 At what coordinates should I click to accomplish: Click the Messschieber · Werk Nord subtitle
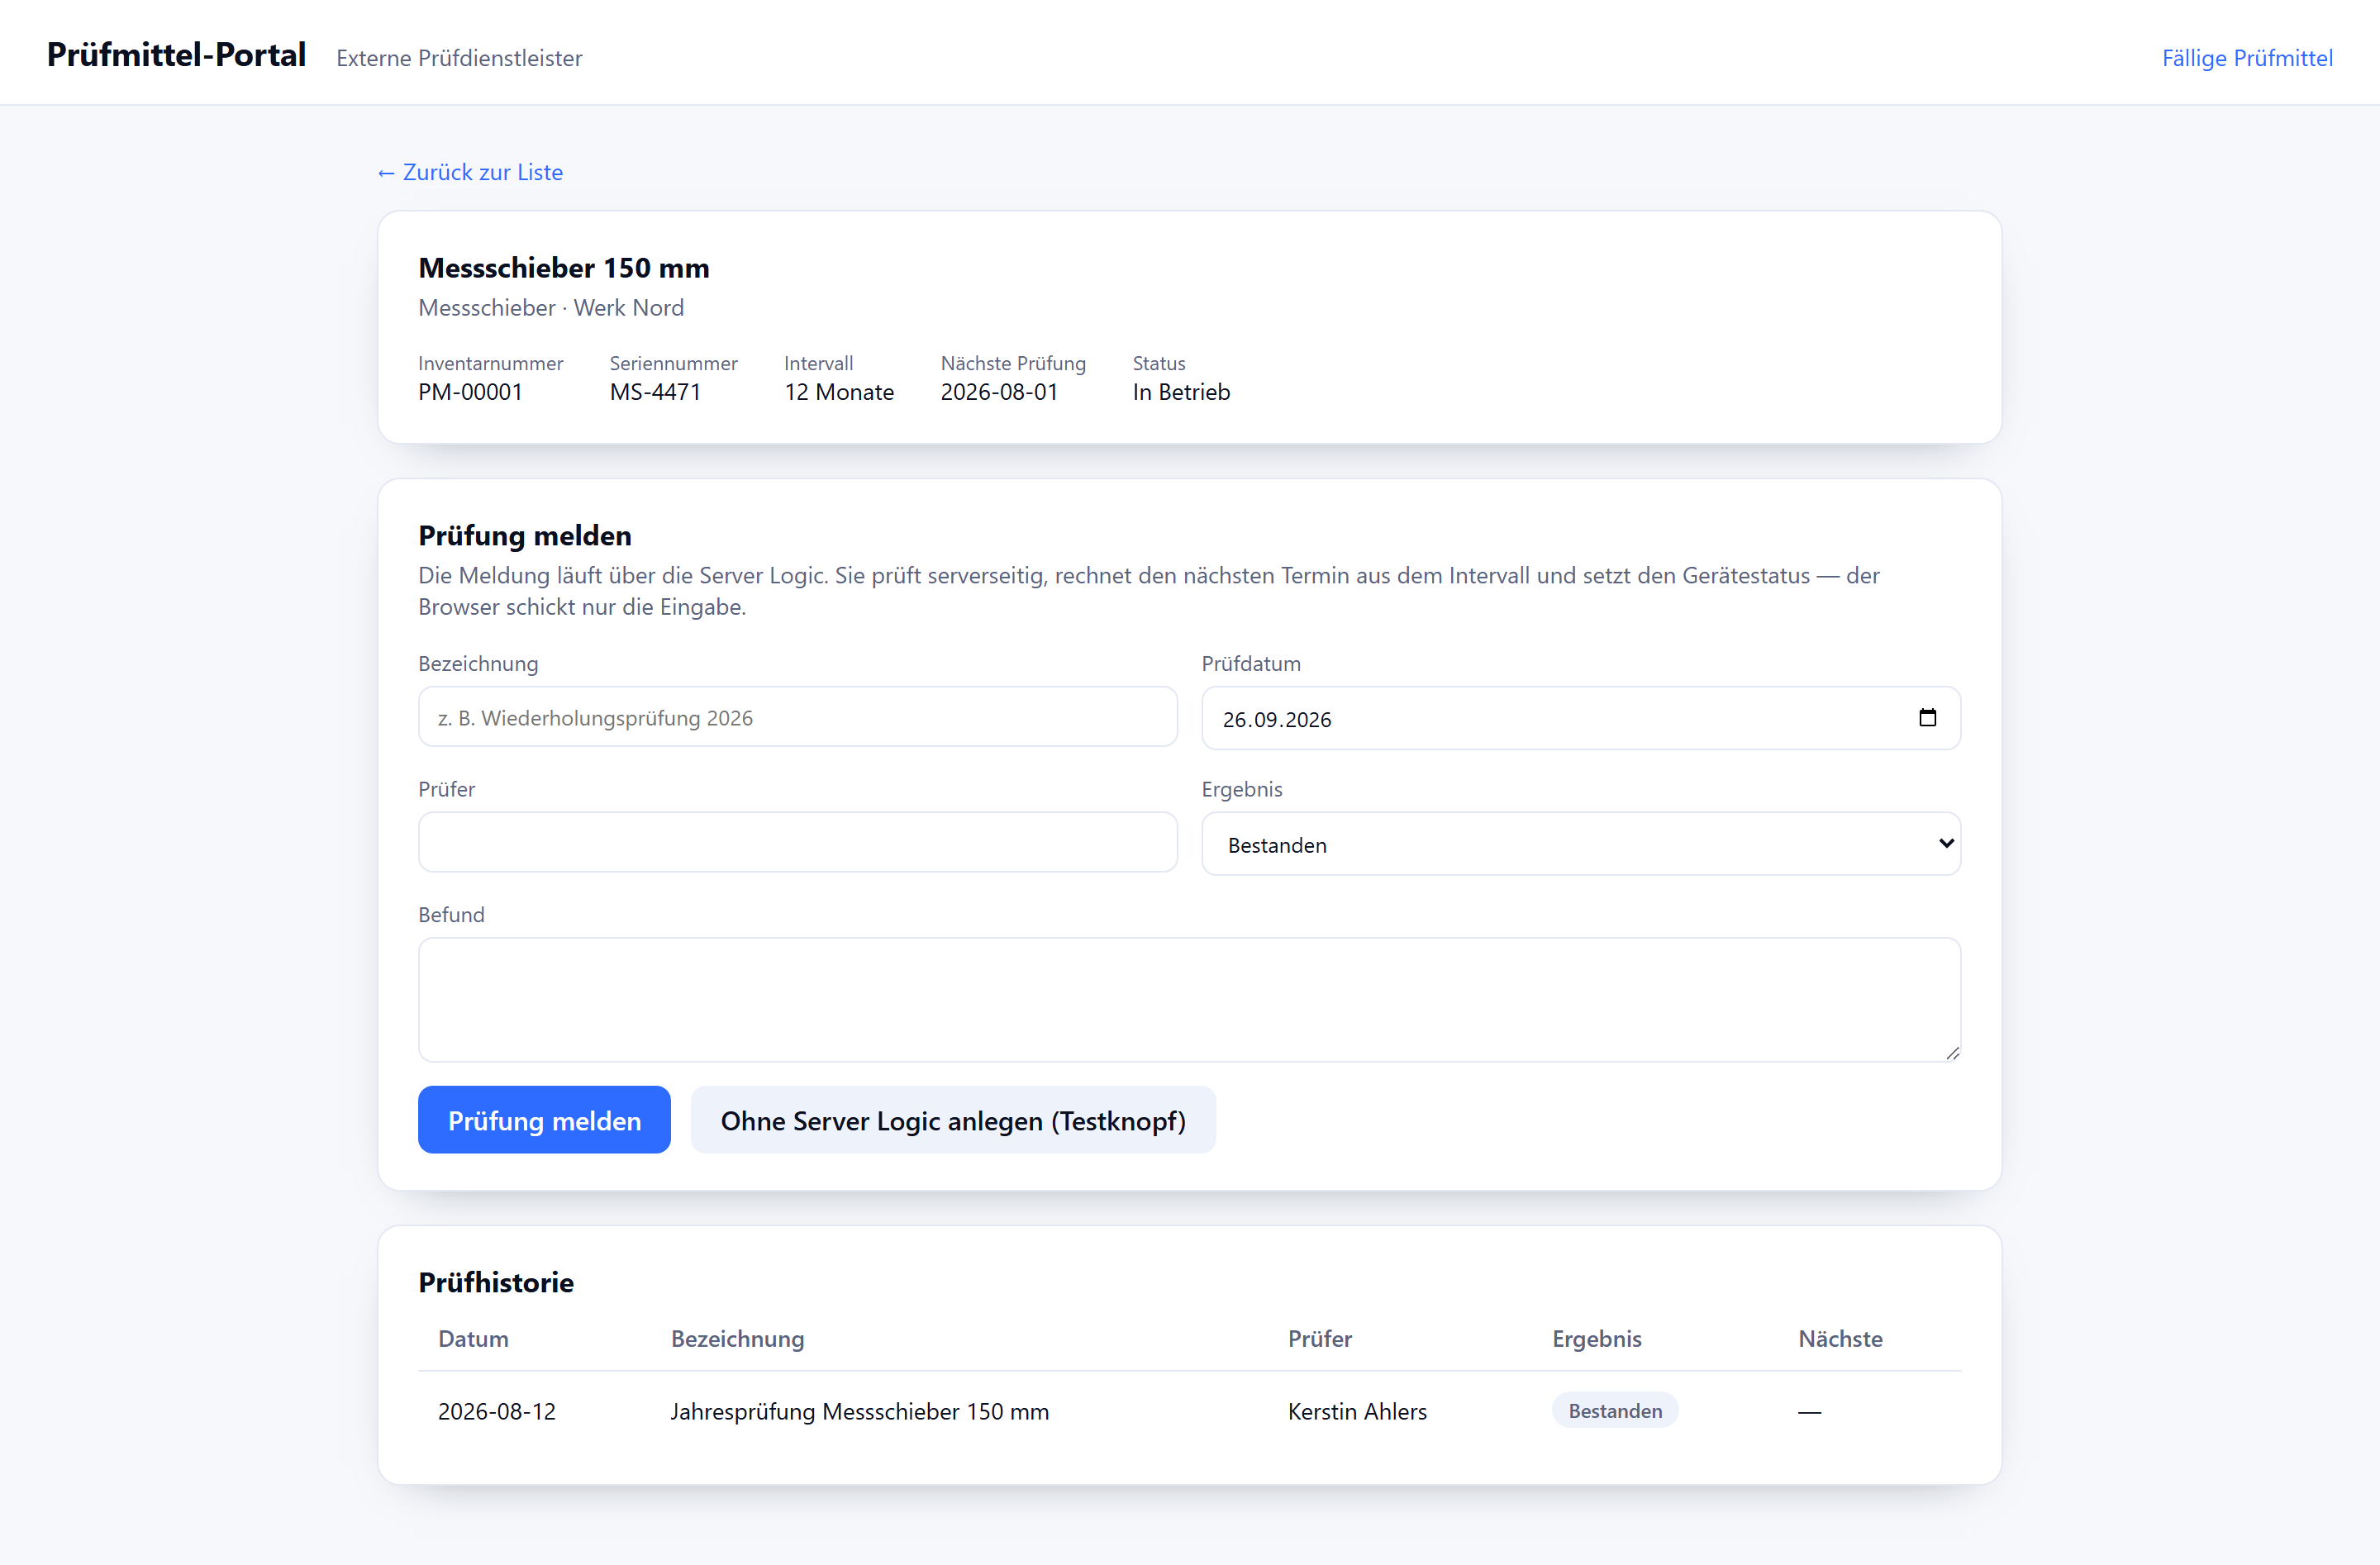click(x=551, y=308)
